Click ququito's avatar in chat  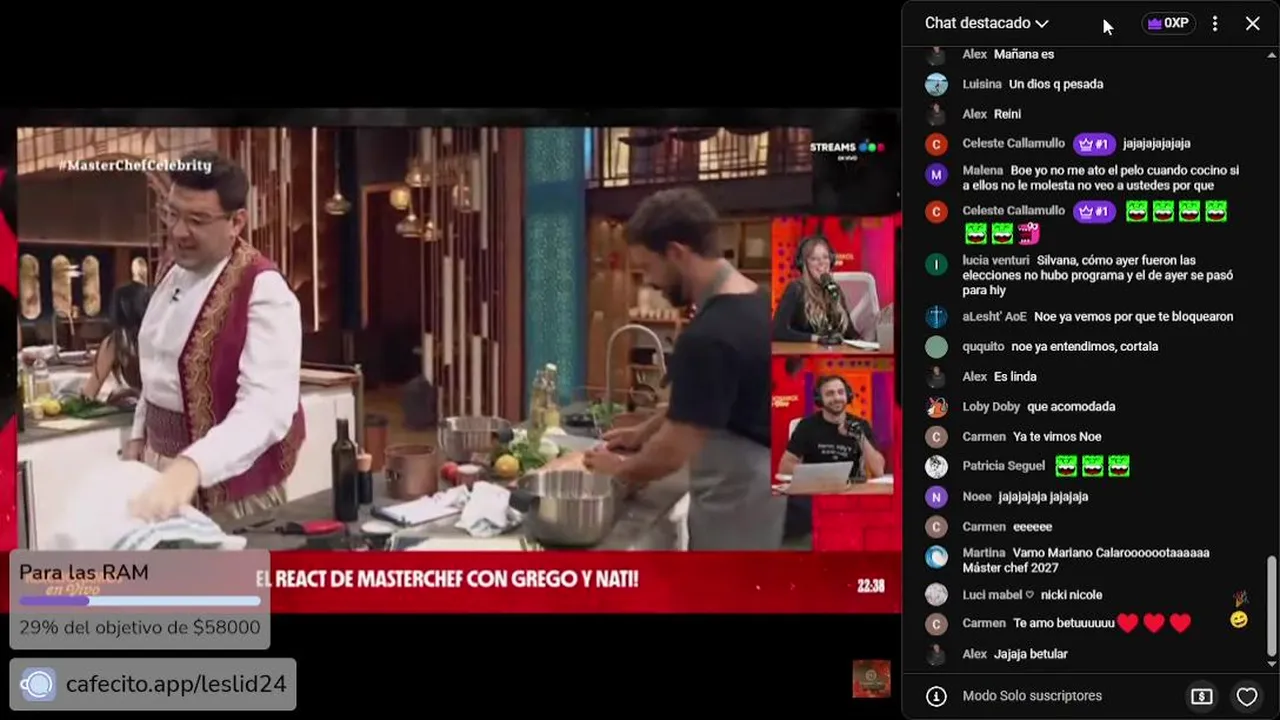(936, 347)
